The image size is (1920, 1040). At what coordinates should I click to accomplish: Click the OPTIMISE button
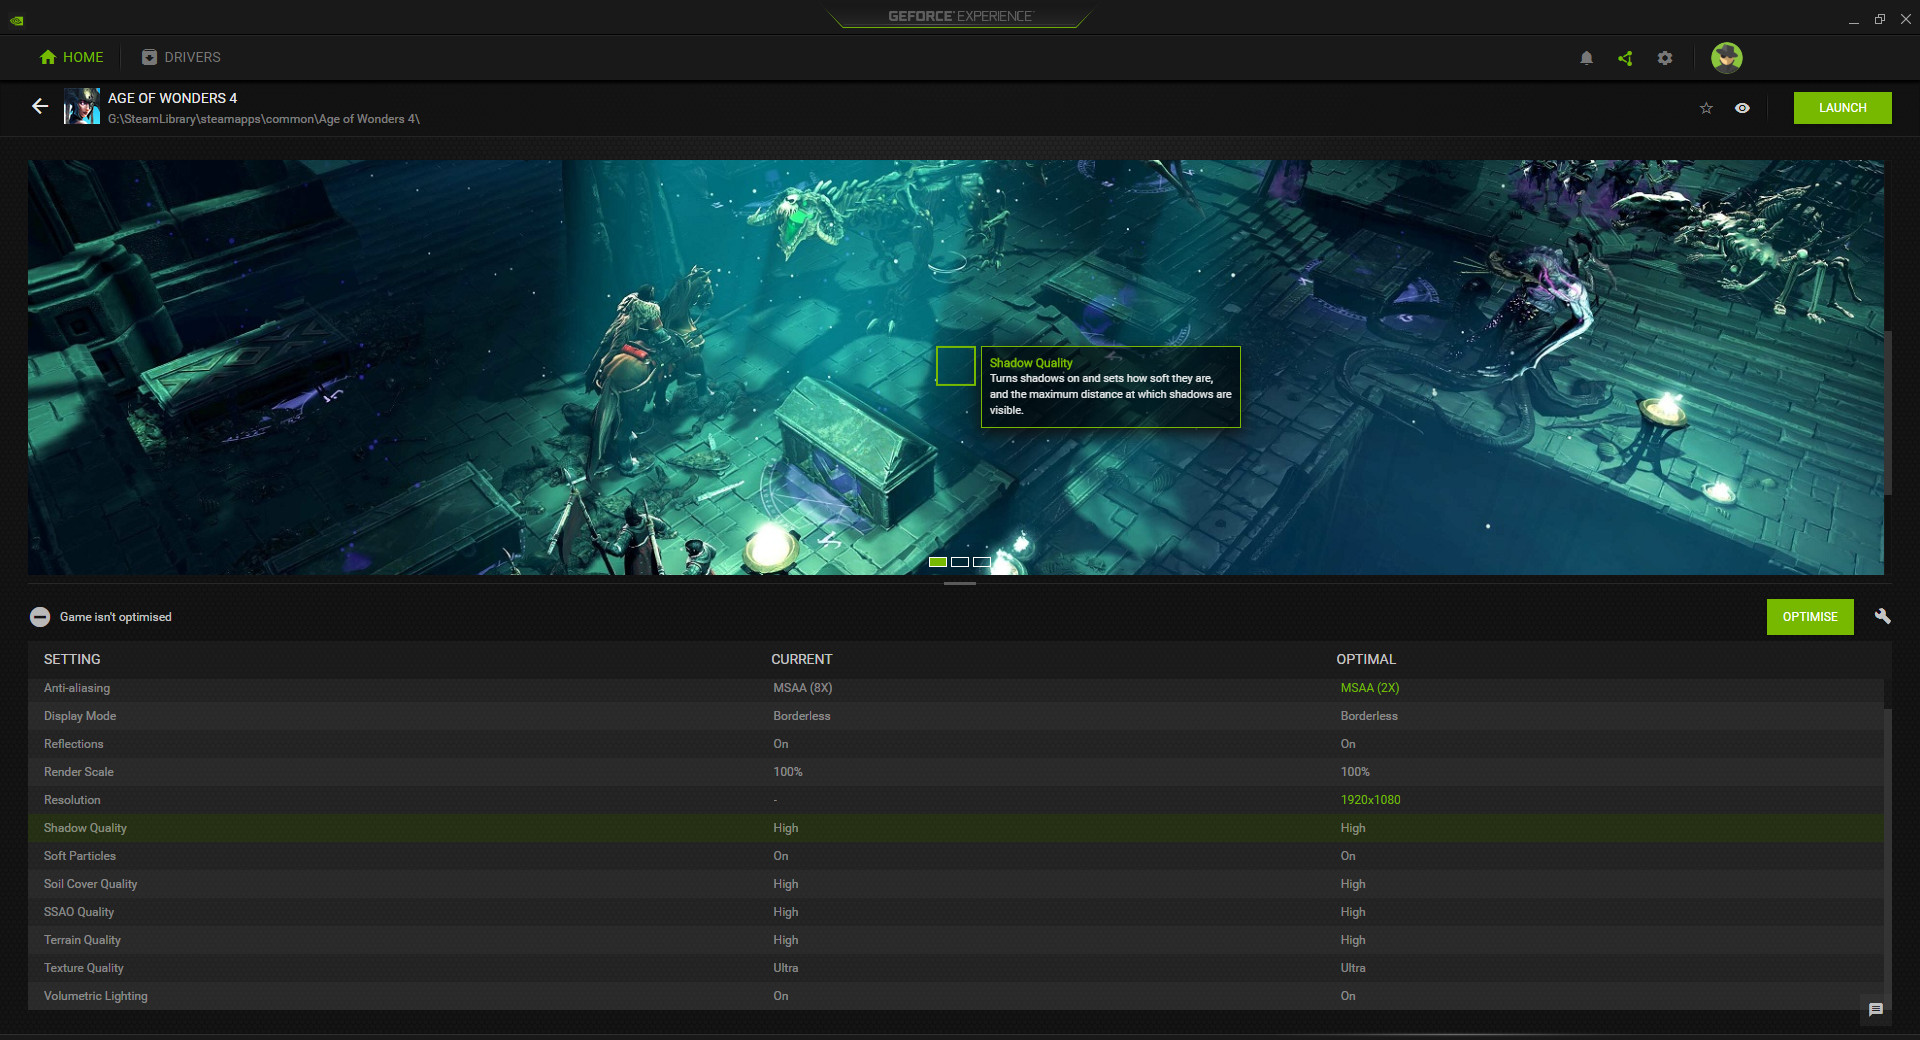click(1810, 617)
